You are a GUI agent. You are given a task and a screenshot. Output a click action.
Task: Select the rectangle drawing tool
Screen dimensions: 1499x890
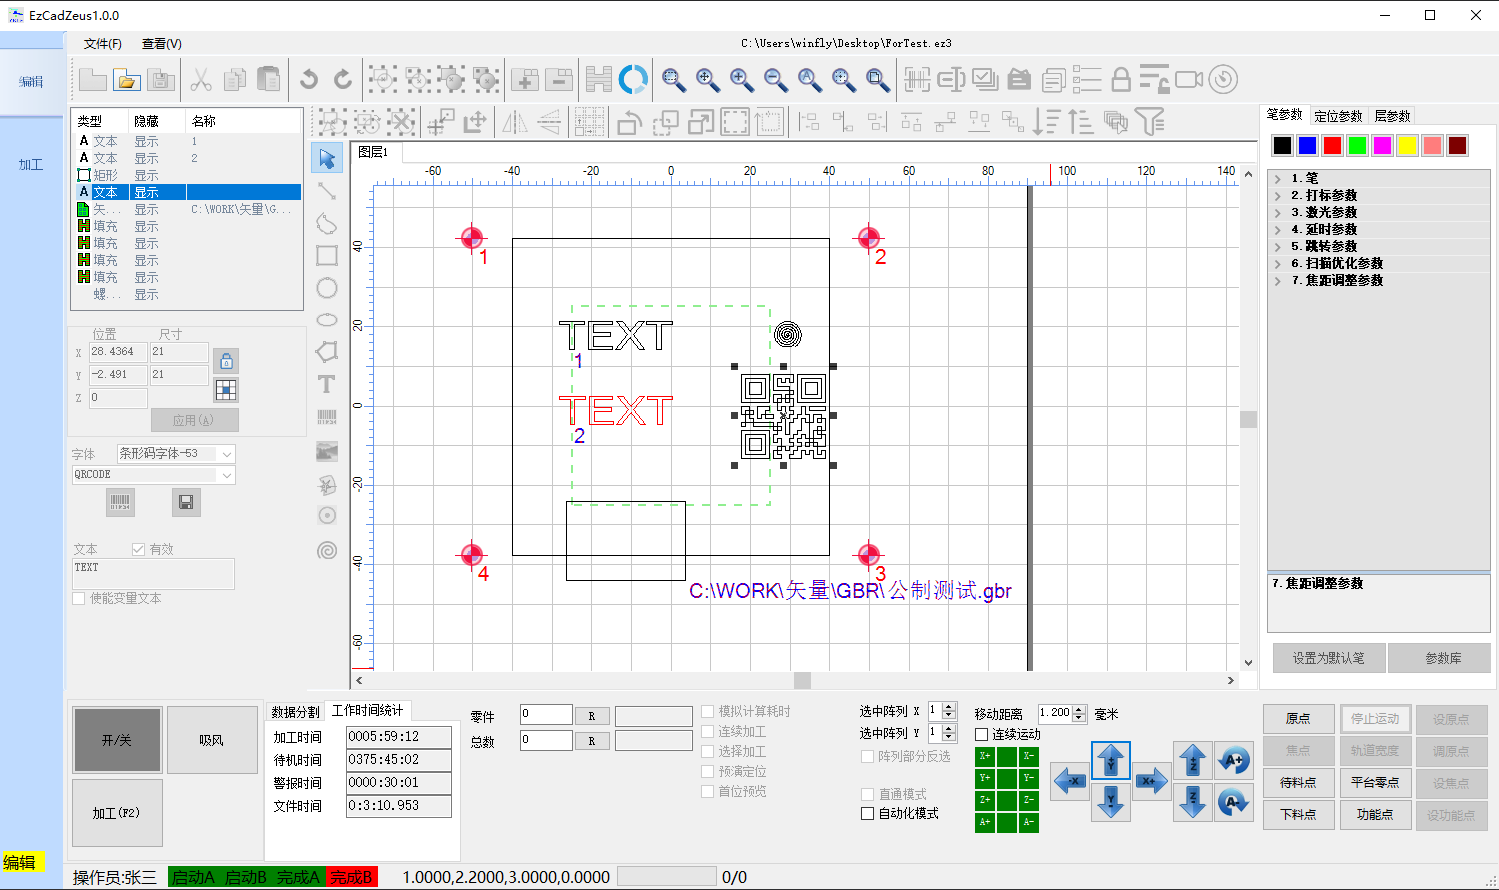tap(327, 255)
